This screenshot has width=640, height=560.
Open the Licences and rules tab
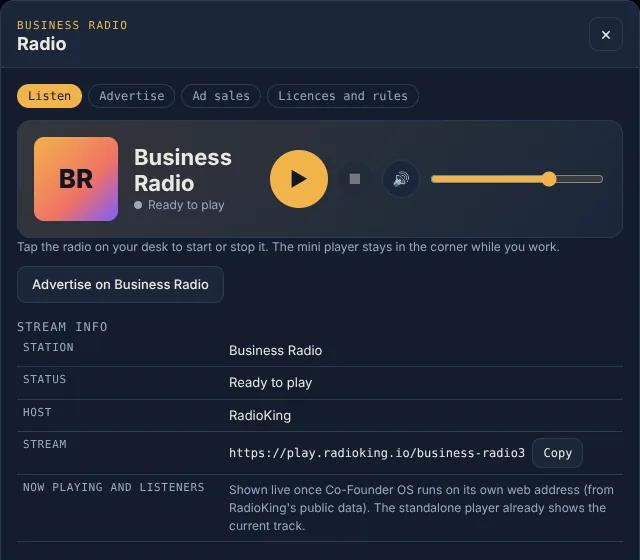click(343, 96)
